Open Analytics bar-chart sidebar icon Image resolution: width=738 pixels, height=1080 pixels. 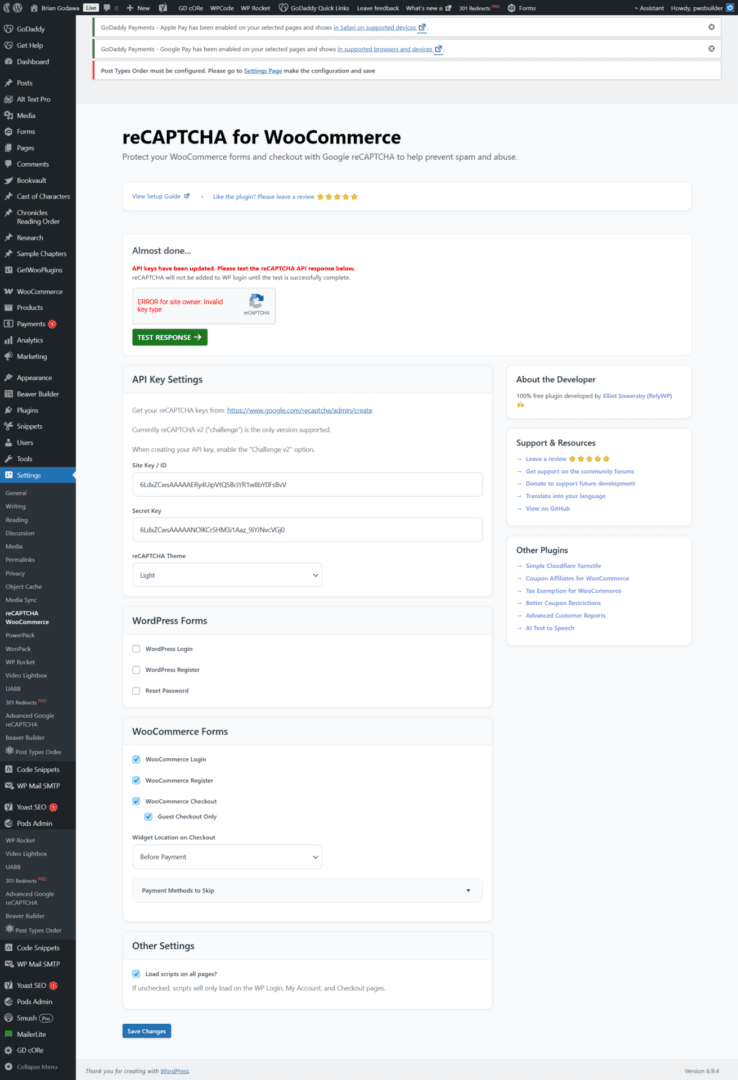[8, 340]
